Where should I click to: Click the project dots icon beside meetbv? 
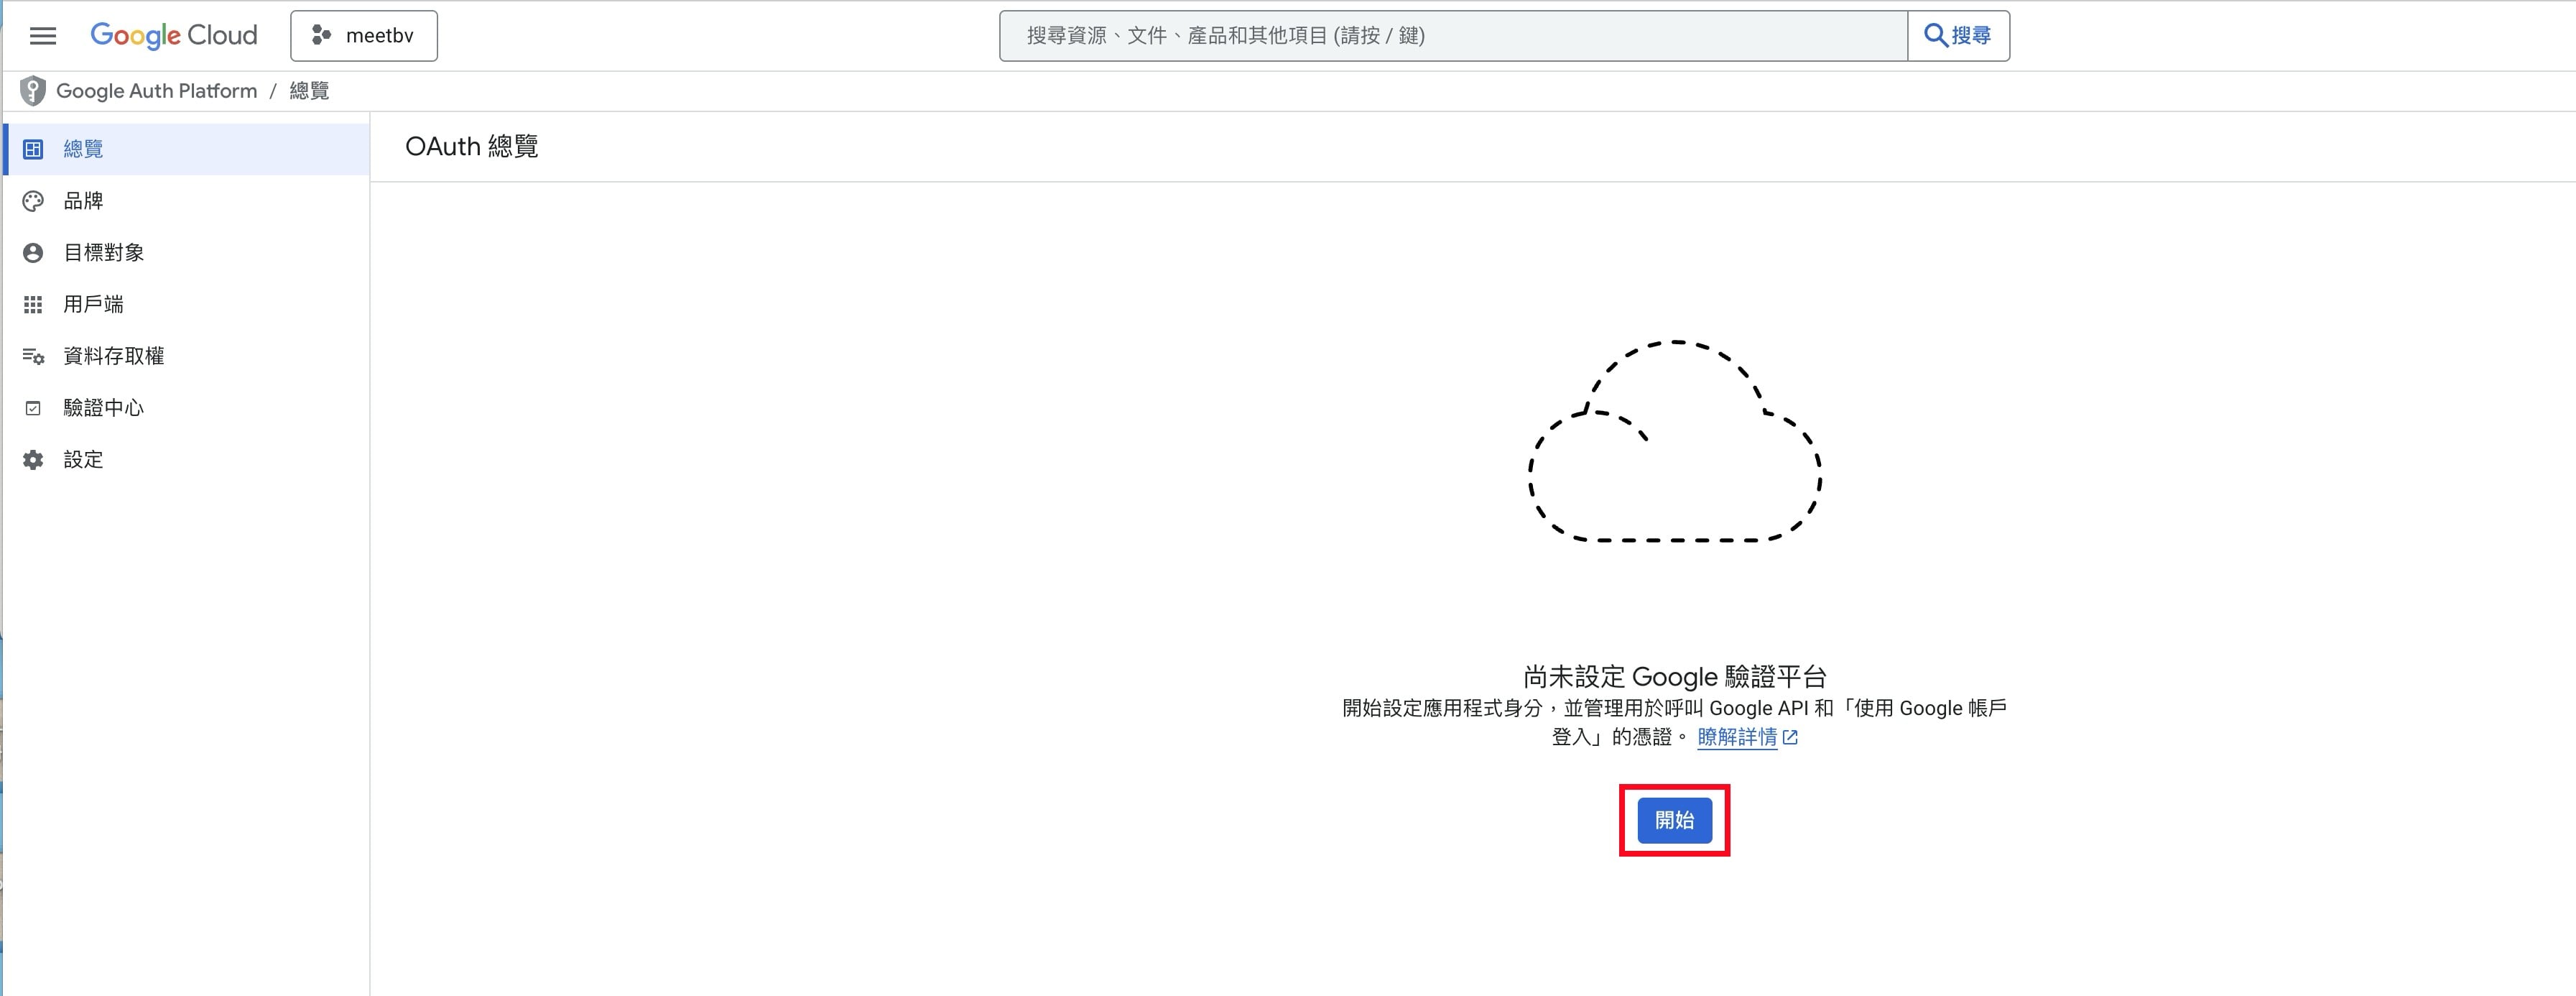click(320, 36)
